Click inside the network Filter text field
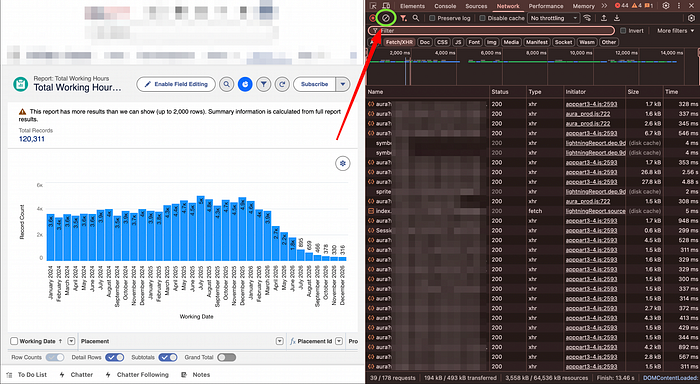Viewport: 700px width, 384px height. tap(491, 31)
